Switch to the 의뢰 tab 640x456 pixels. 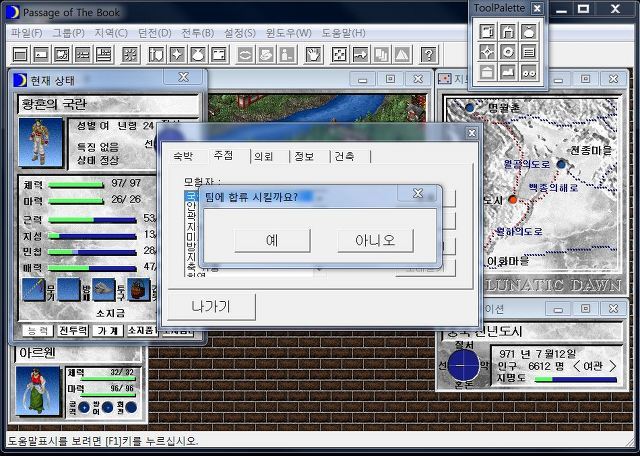pyautogui.click(x=264, y=156)
